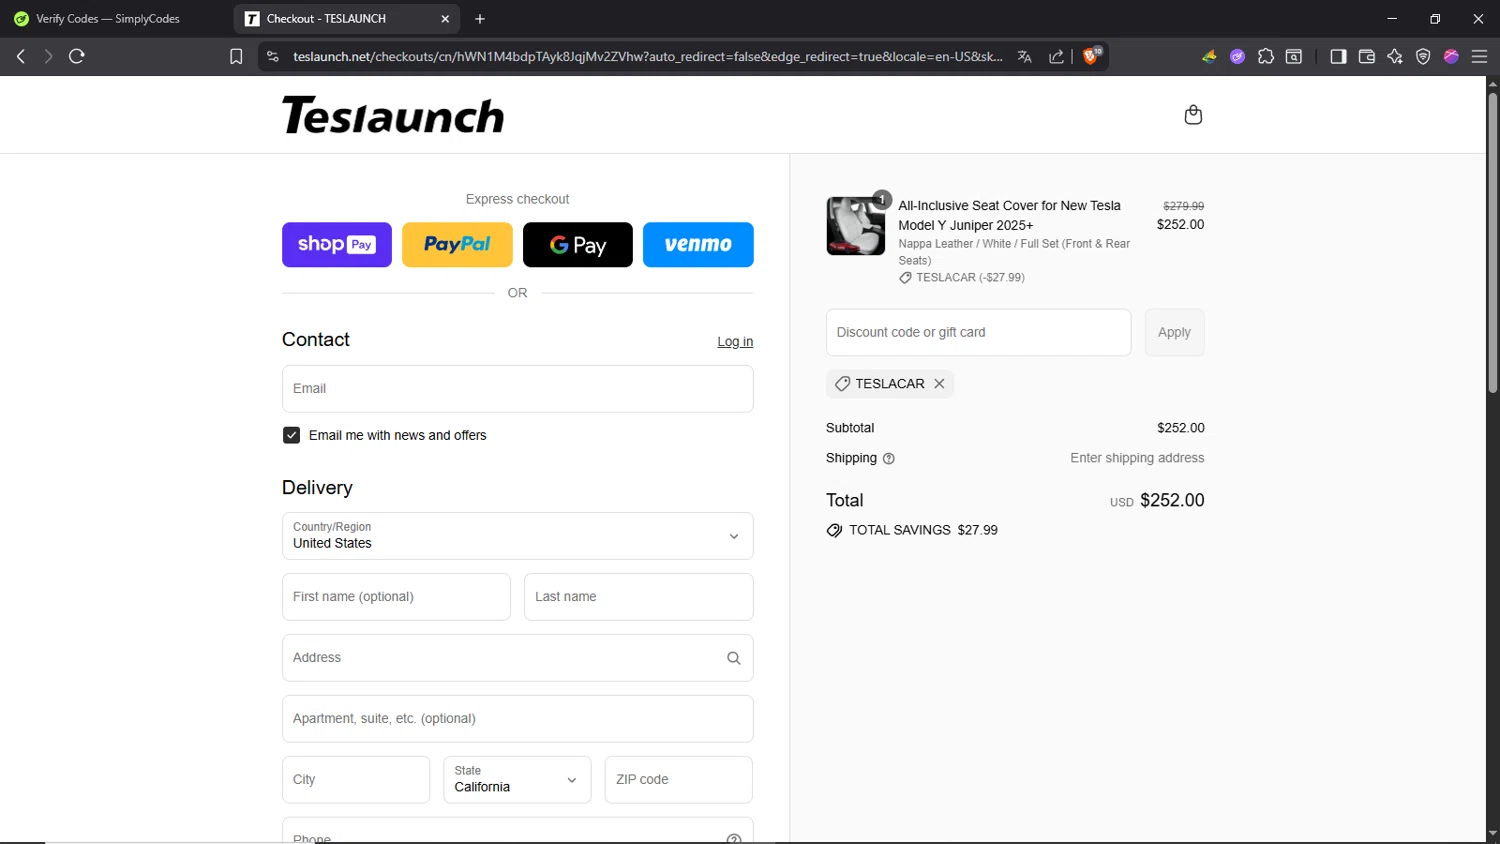Screen dimensions: 1500x844
Task: Remove the TESLACAR discount code
Action: point(939,384)
